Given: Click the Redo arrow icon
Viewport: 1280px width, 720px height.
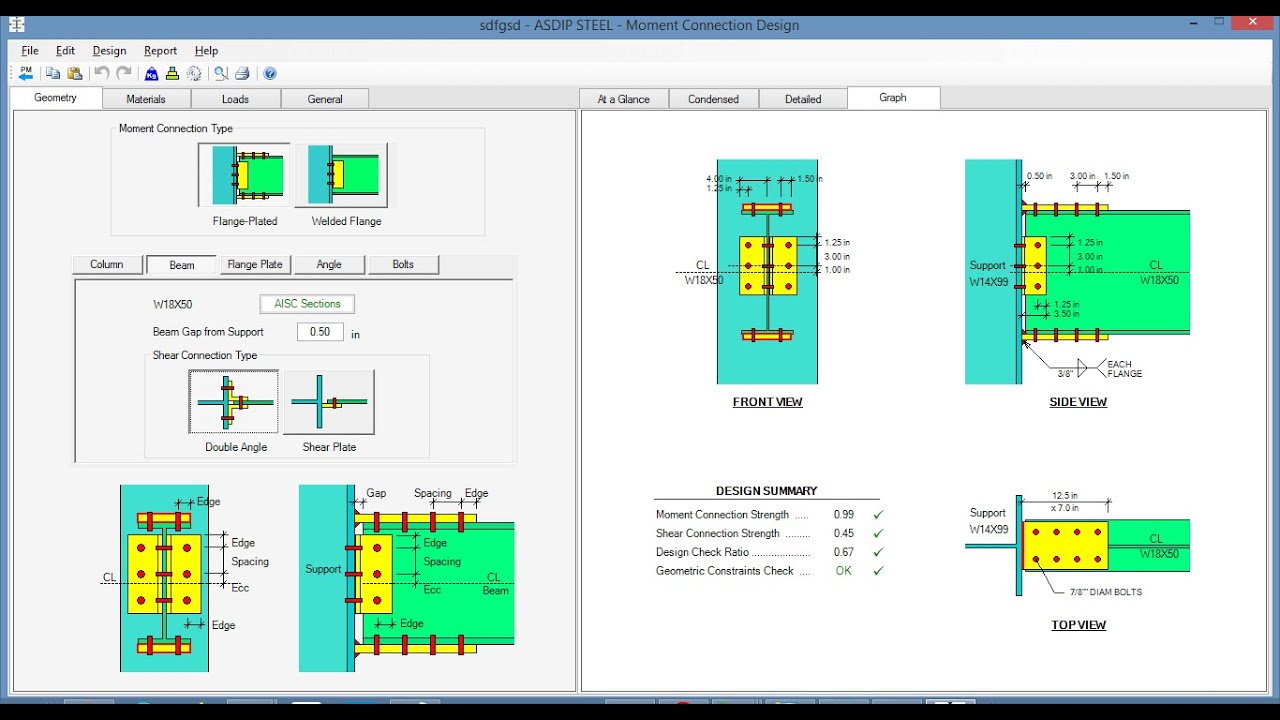Looking at the screenshot, I should 124,73.
